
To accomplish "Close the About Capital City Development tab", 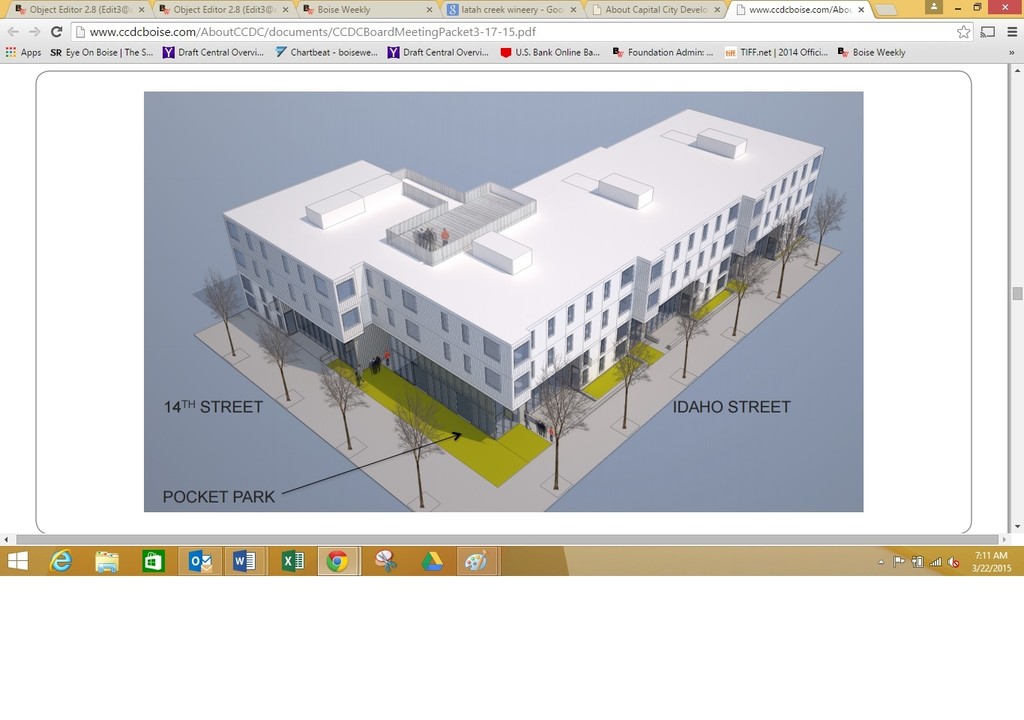I will (717, 10).
